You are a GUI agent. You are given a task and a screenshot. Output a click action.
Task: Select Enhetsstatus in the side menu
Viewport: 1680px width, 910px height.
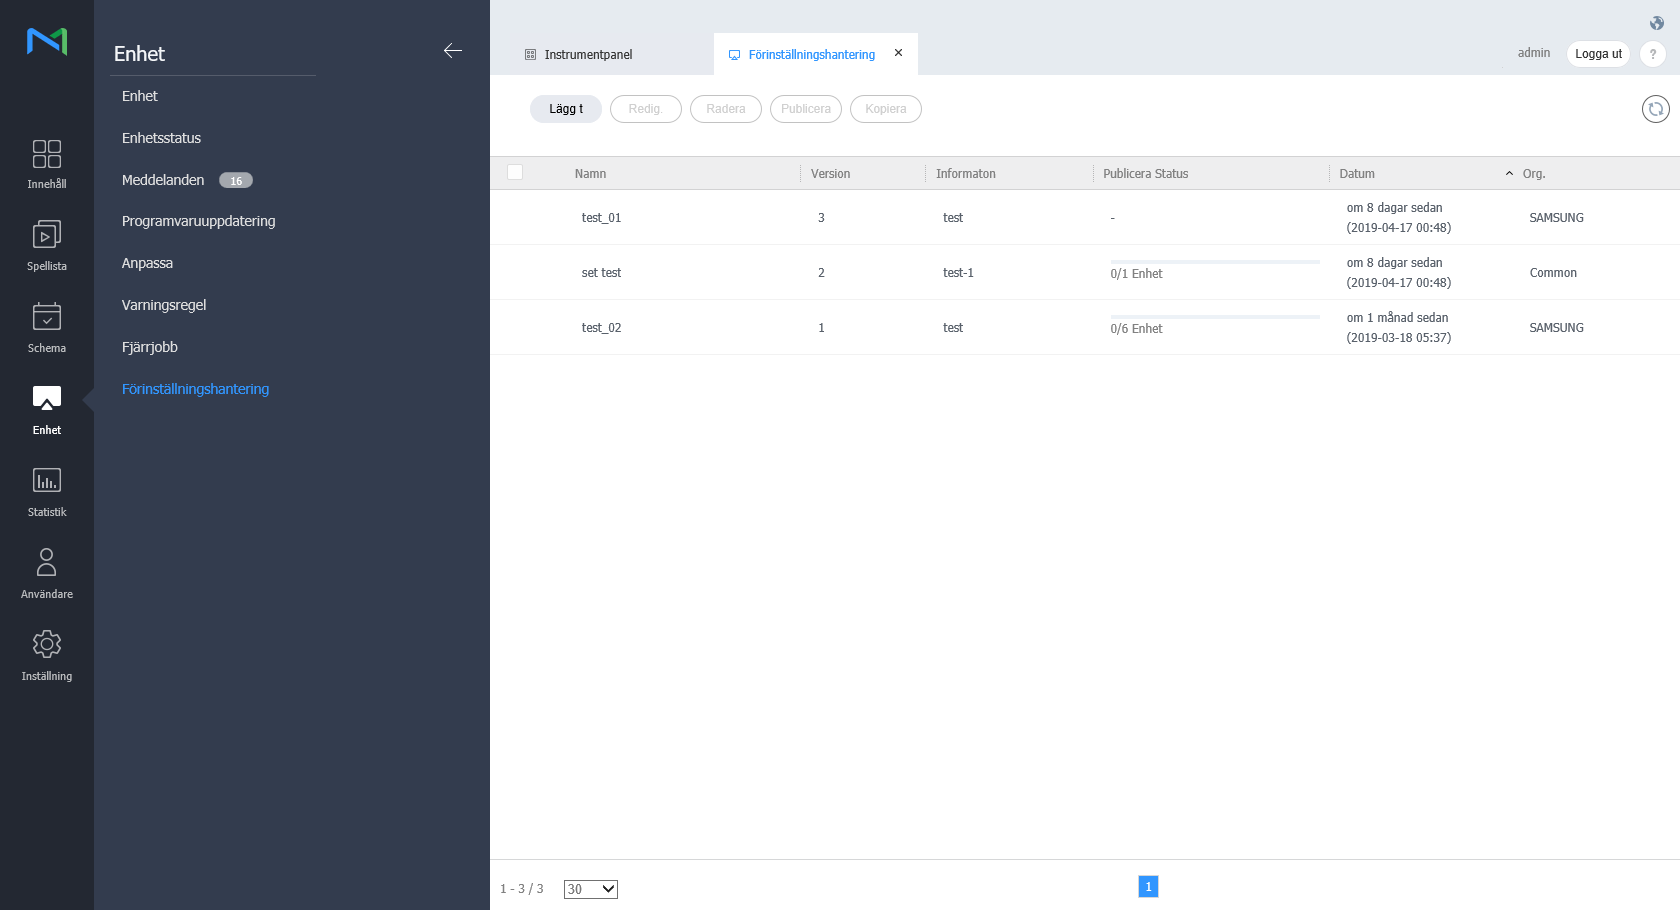pos(161,138)
